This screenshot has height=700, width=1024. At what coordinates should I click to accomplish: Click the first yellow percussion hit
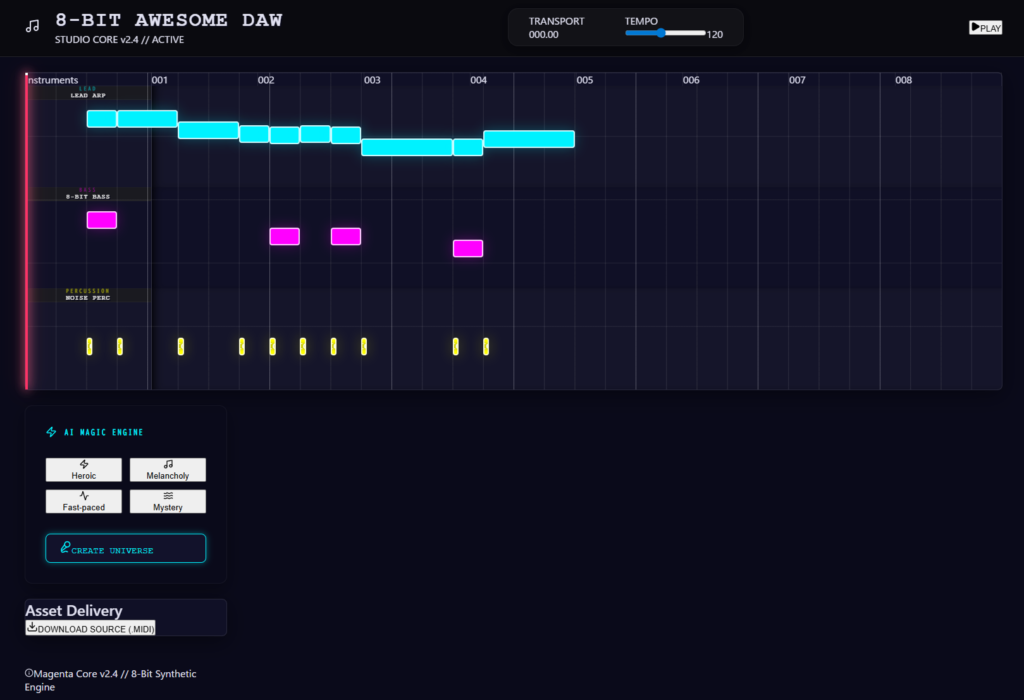tap(89, 346)
